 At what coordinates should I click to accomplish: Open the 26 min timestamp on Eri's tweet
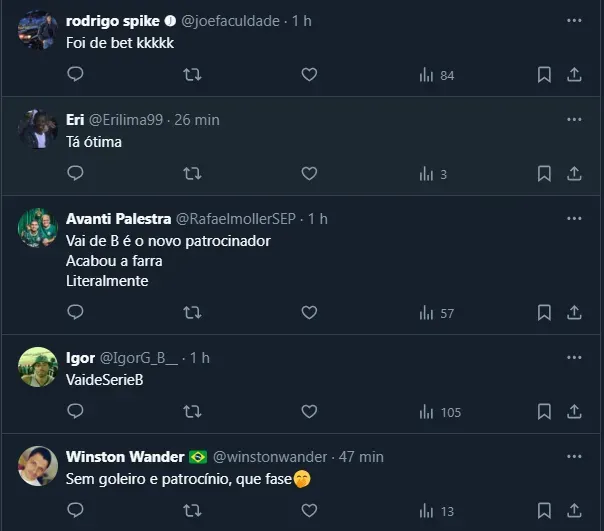[197, 120]
